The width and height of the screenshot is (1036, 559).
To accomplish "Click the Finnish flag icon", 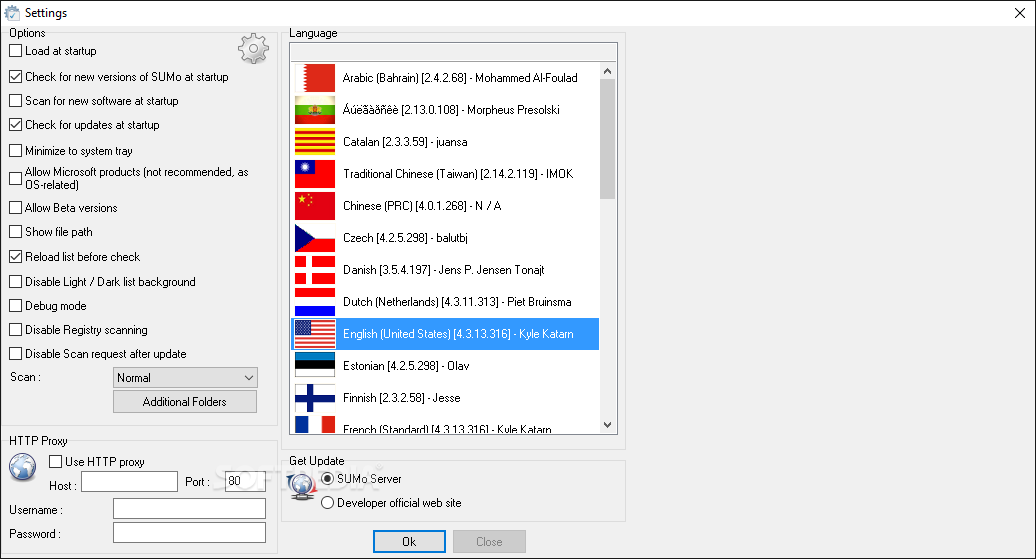I will tap(315, 398).
